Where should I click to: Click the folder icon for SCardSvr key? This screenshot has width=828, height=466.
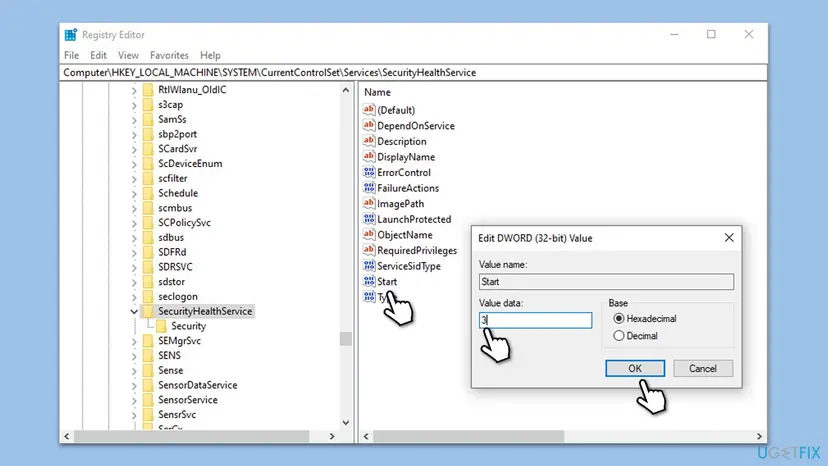coord(148,148)
